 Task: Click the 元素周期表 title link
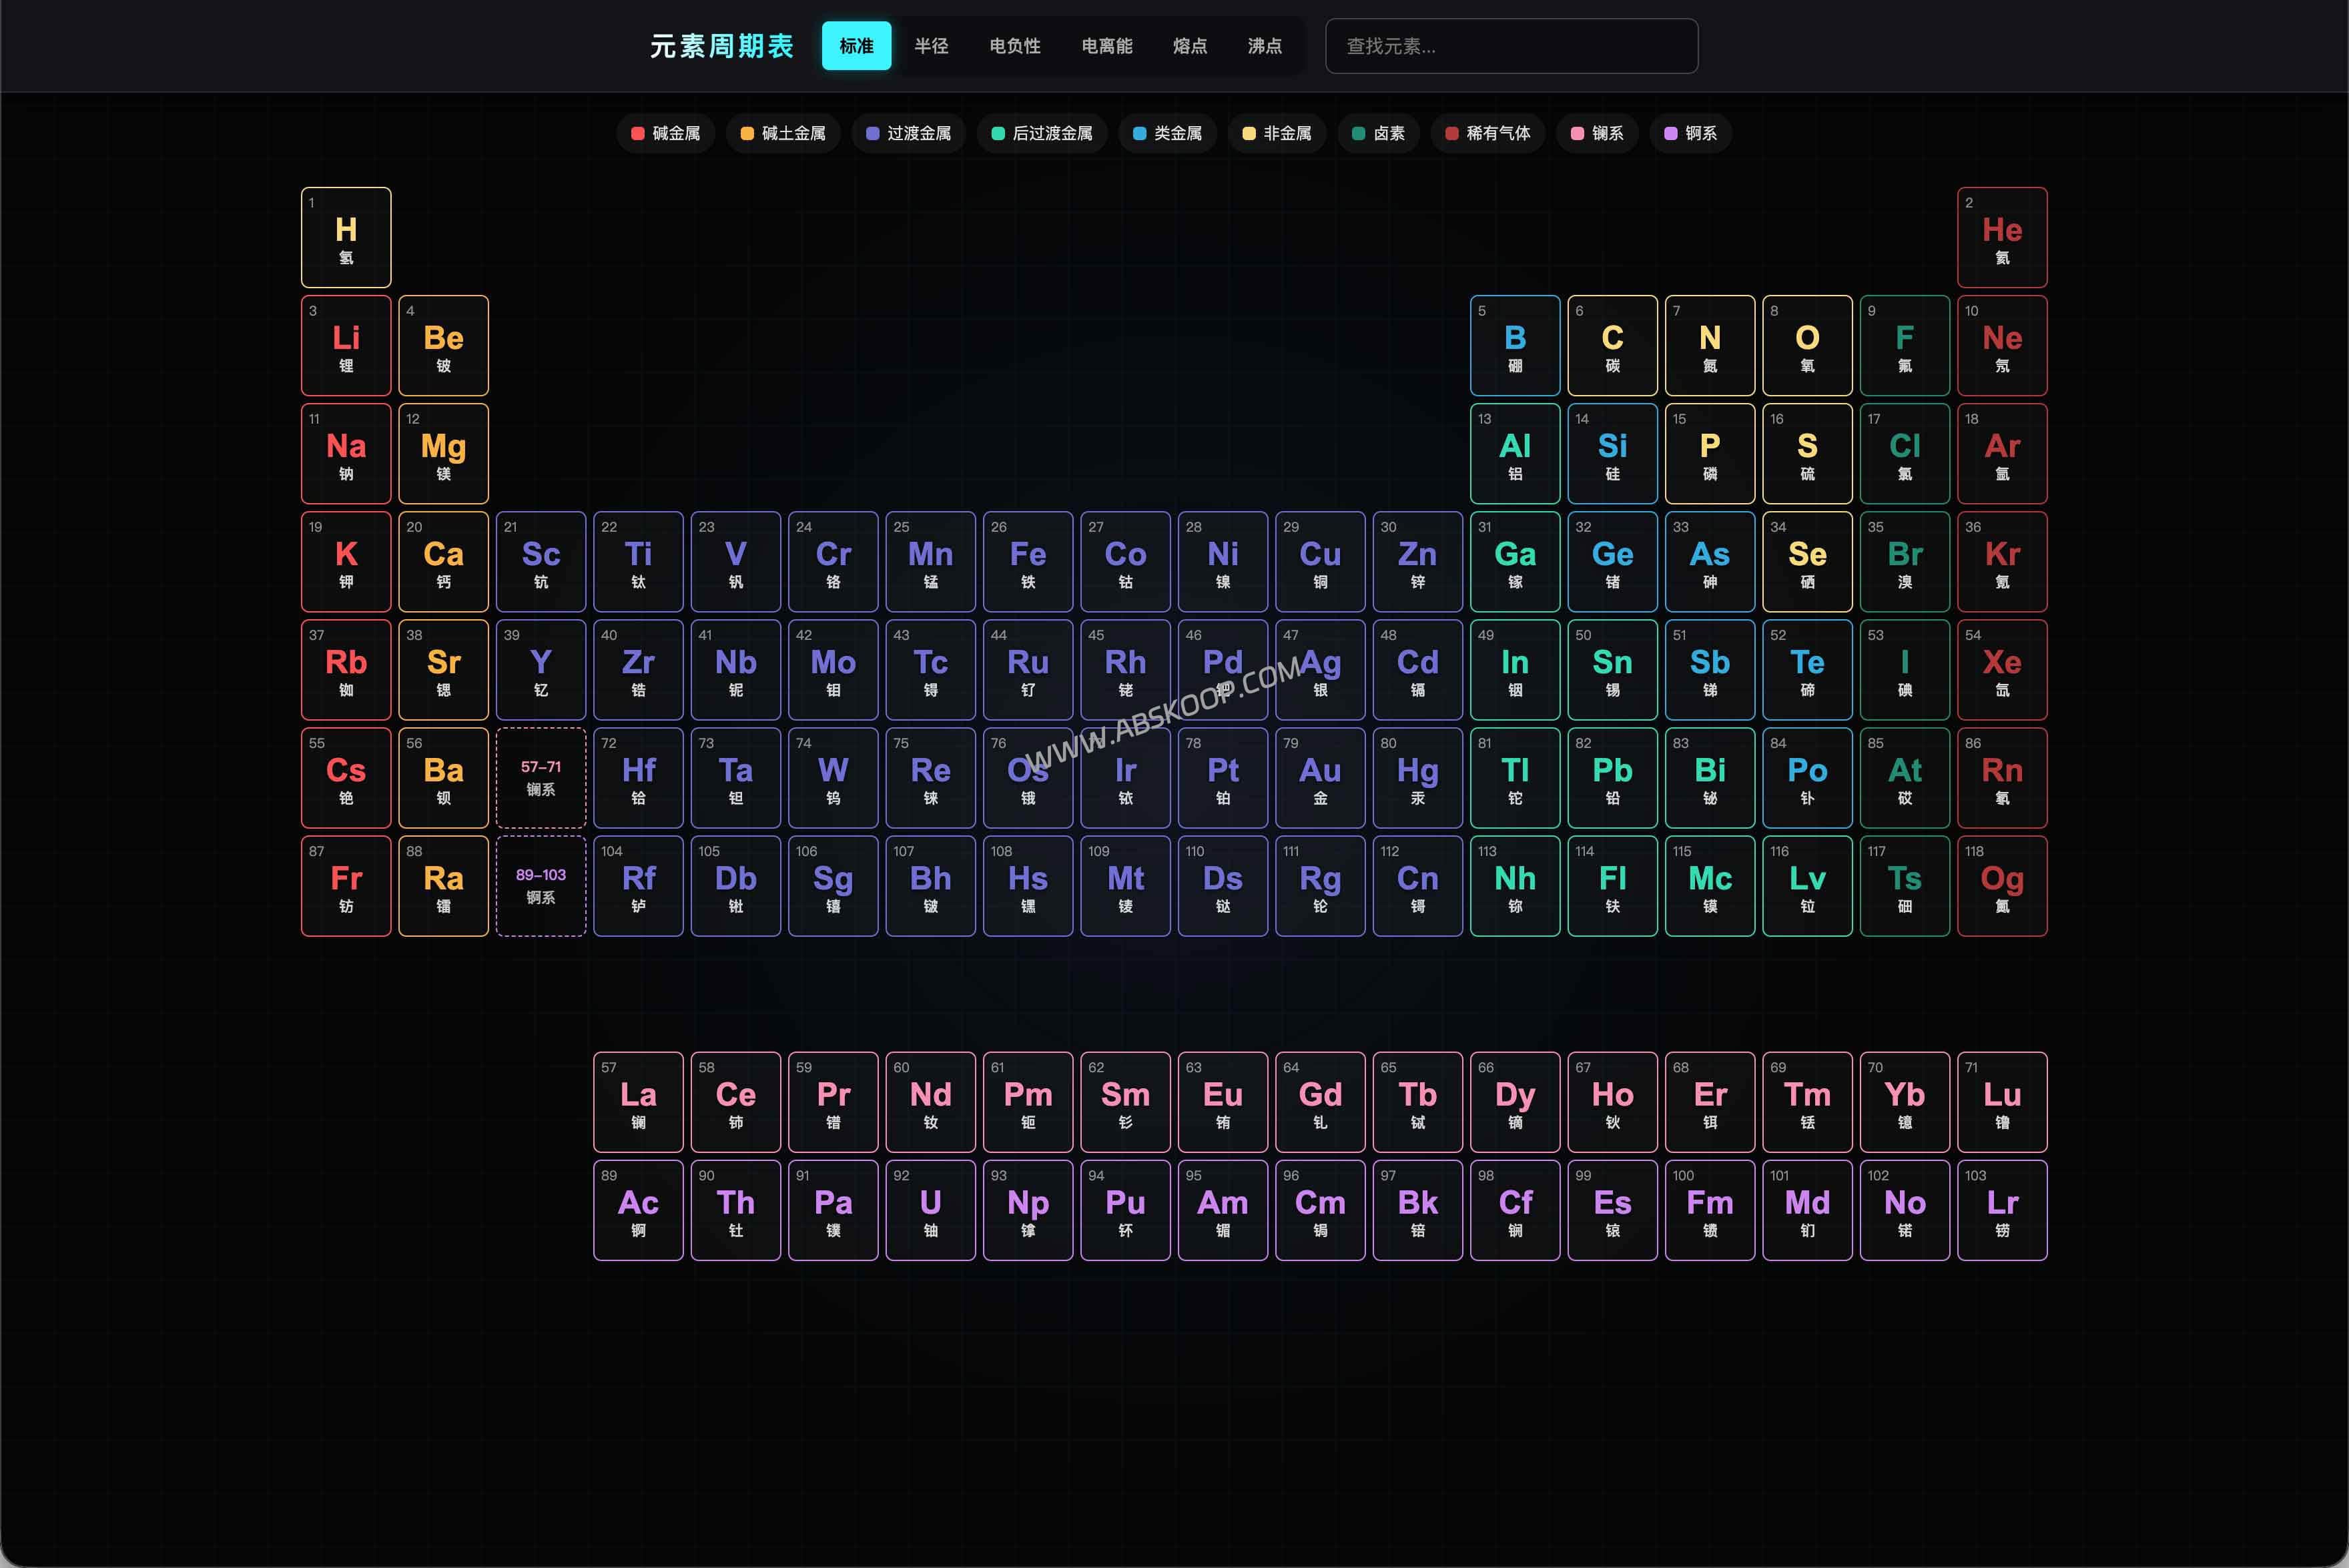click(x=722, y=46)
